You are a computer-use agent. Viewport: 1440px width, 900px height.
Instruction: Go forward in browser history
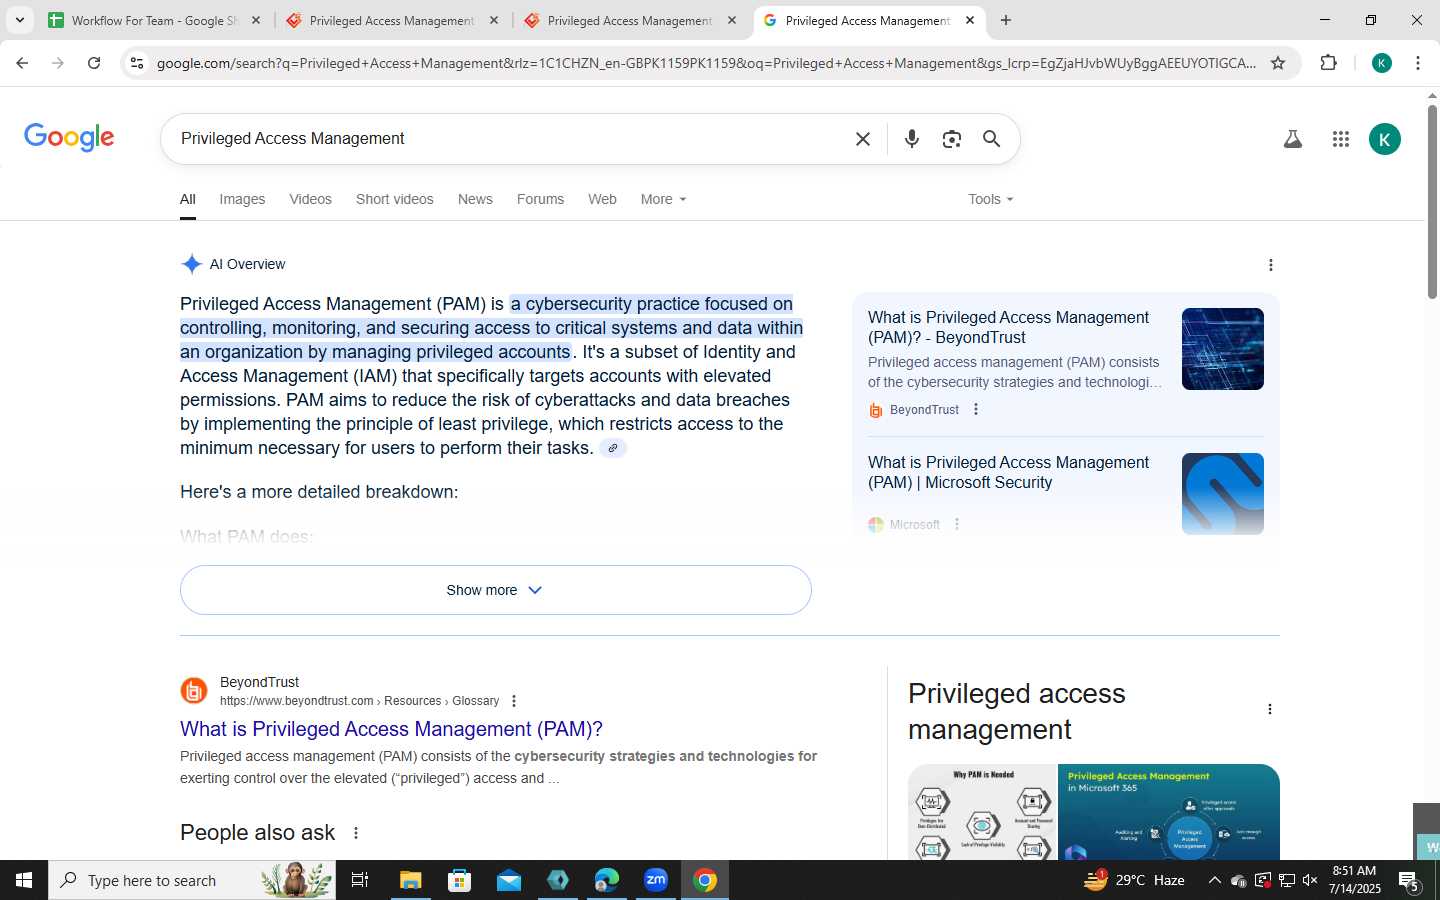[58, 63]
